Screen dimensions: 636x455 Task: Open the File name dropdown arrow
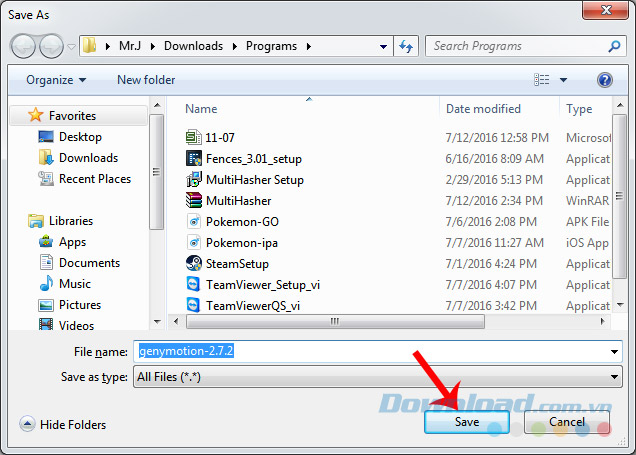[x=615, y=352]
